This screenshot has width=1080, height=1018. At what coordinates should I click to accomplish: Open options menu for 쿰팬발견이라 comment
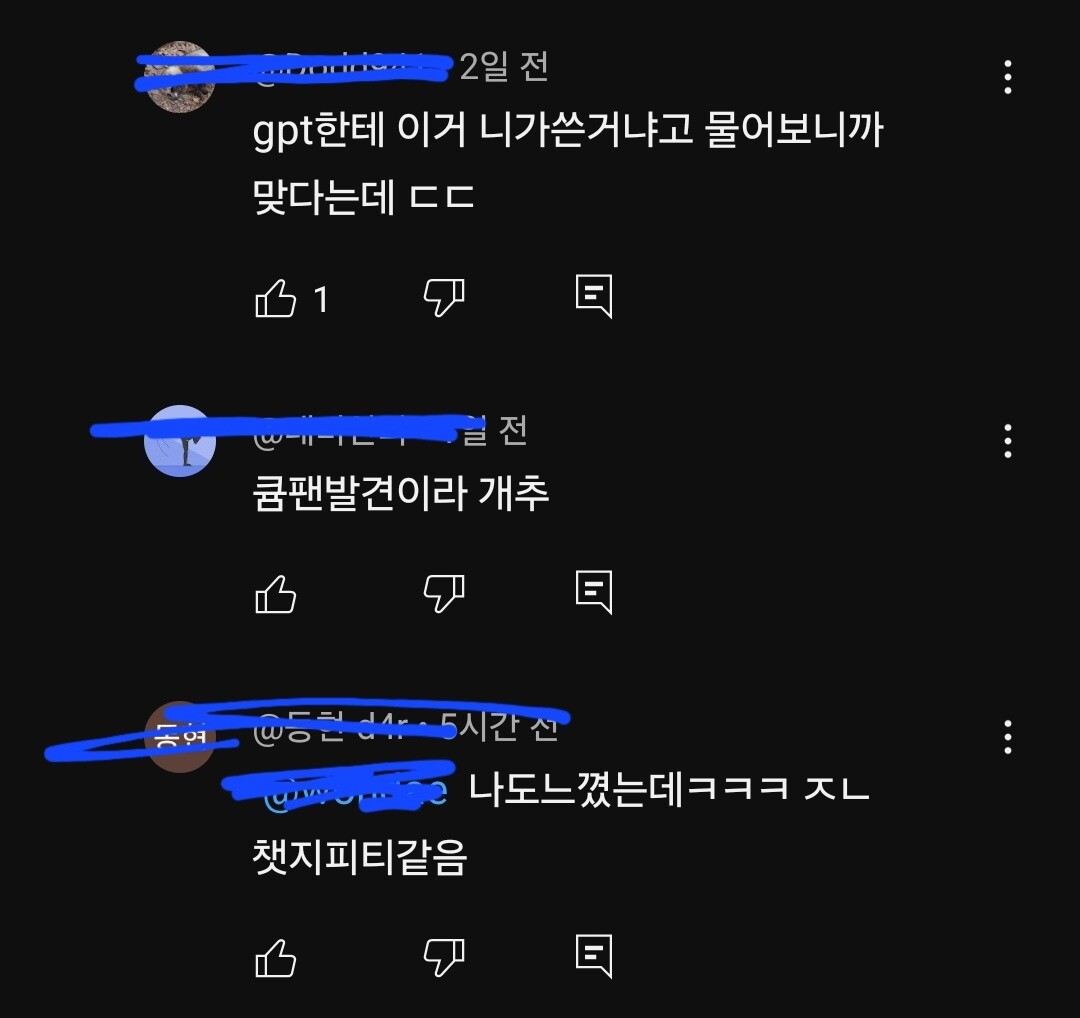(1008, 441)
